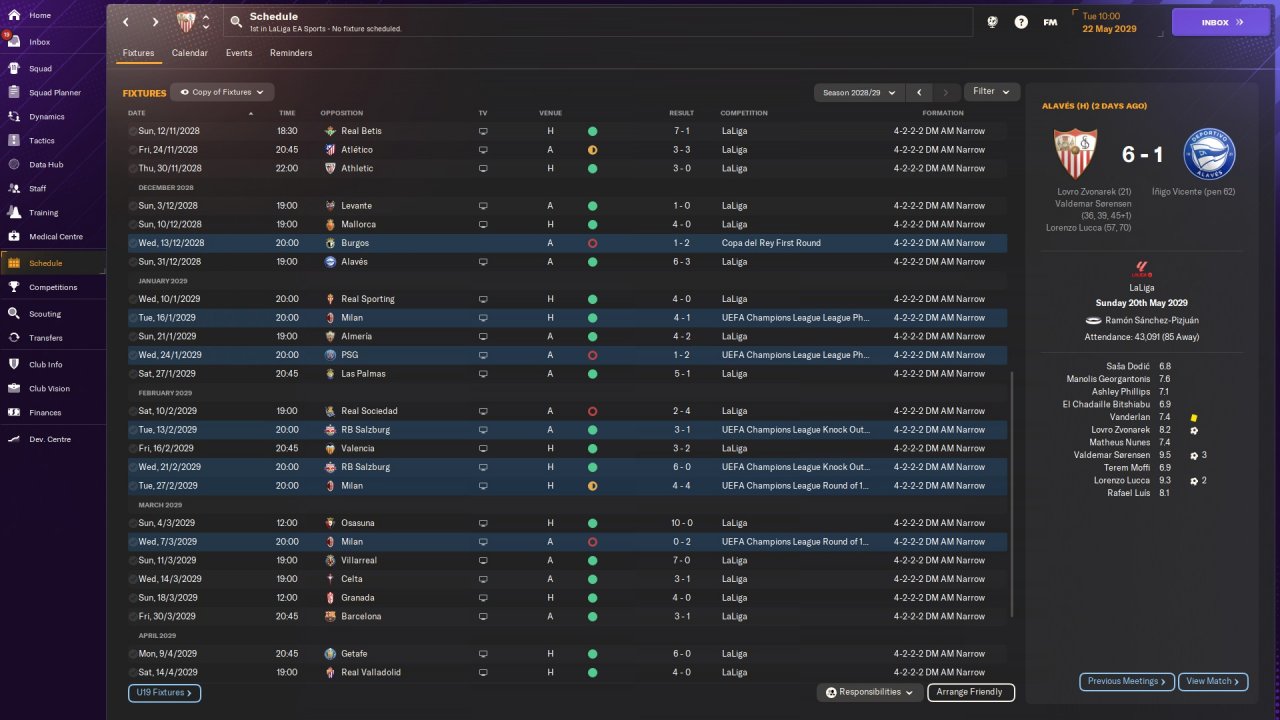1280x720 pixels.
Task: Switch to the Events tab
Action: click(239, 53)
